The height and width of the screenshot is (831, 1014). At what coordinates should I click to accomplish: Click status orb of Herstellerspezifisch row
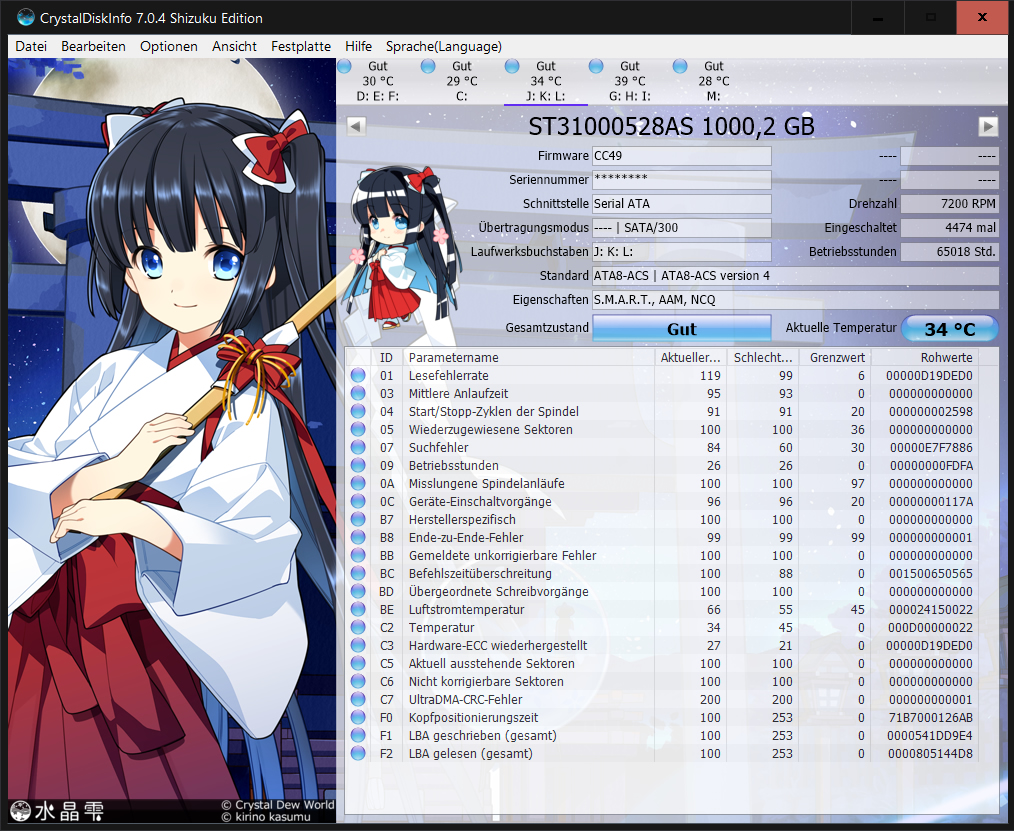point(358,519)
